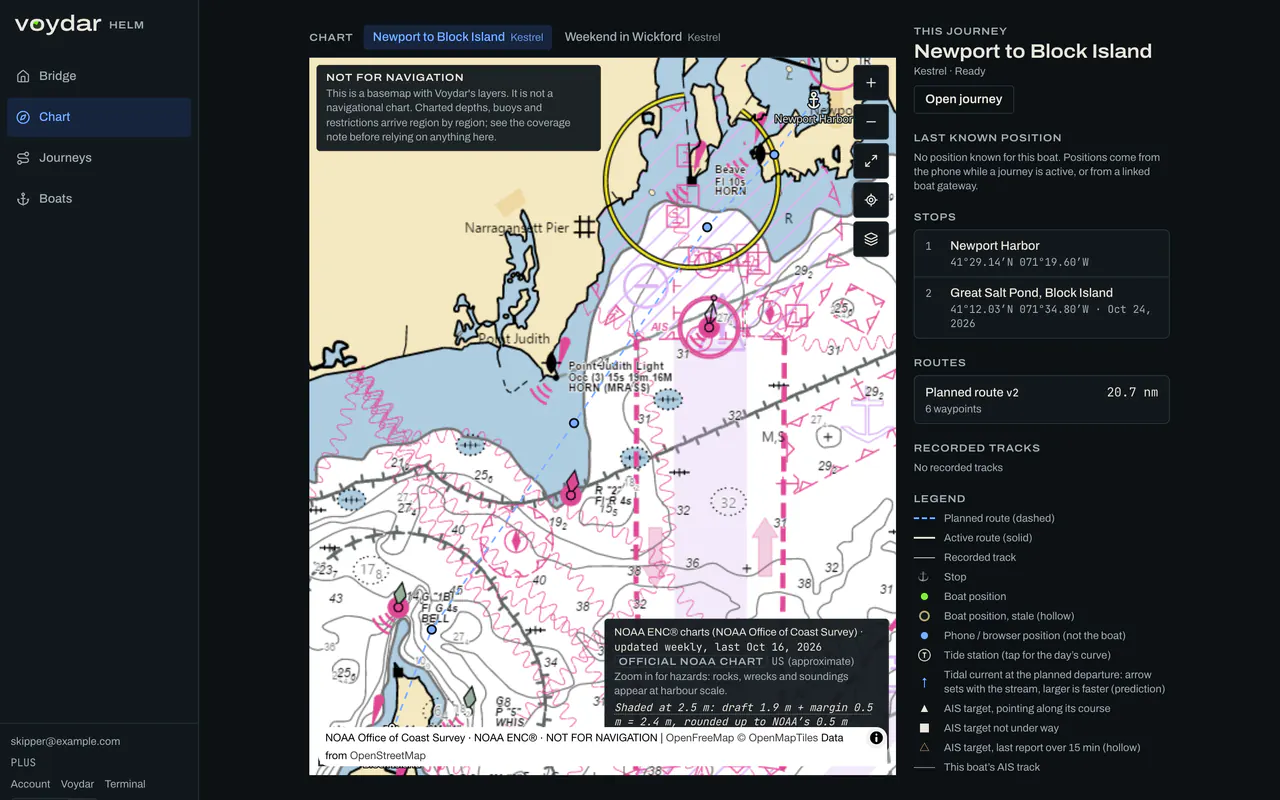Viewport: 1280px width, 800px height.
Task: Click the Boats anchor icon in sidebar
Action: (x=23, y=199)
